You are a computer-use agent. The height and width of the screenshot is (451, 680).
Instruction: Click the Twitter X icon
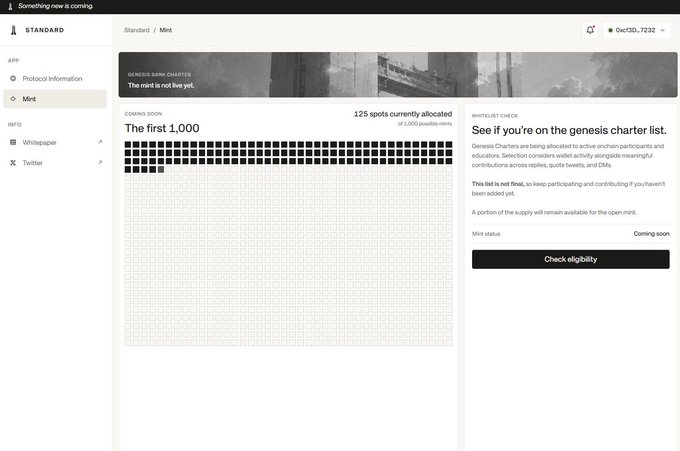point(13,163)
